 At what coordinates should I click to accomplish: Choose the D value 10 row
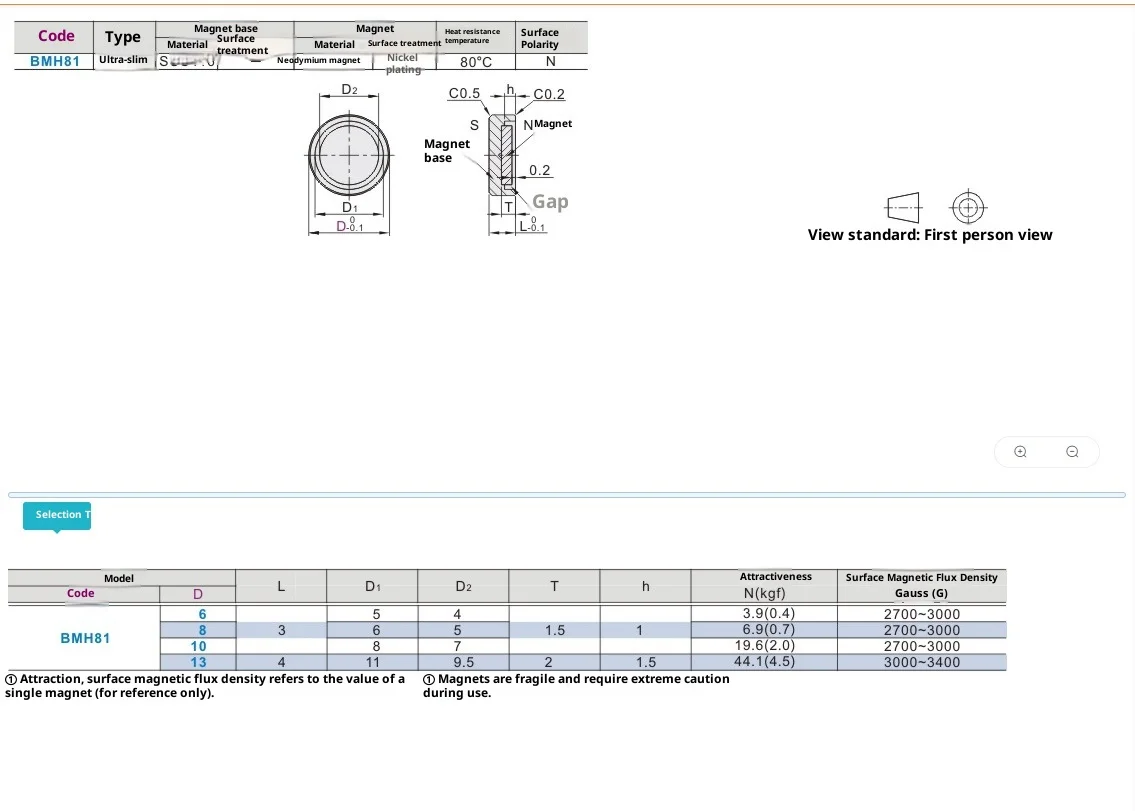point(199,646)
